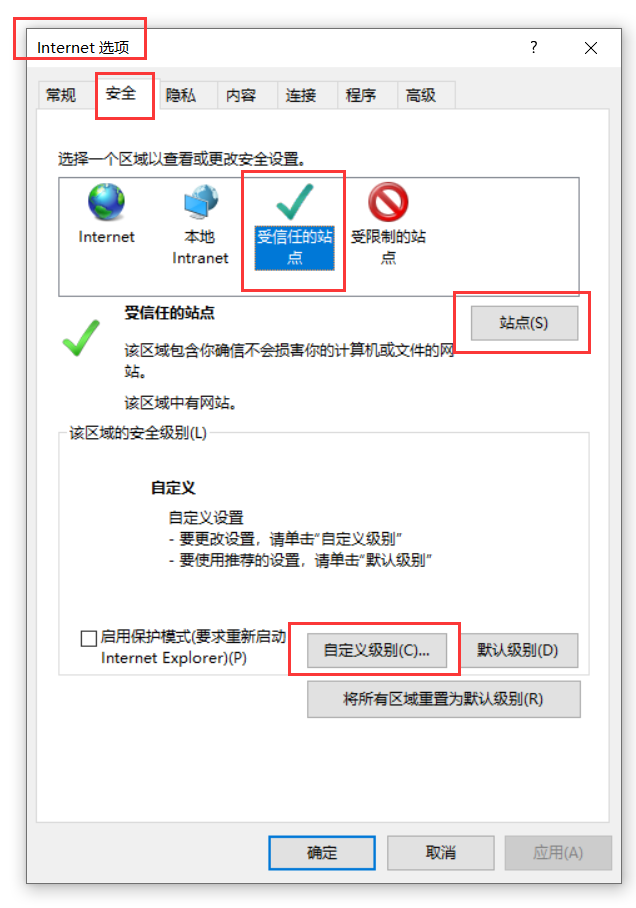This screenshot has height=908, width=636.
Task: Enable the 启用保护模式 checkbox
Action: pyautogui.click(x=89, y=638)
